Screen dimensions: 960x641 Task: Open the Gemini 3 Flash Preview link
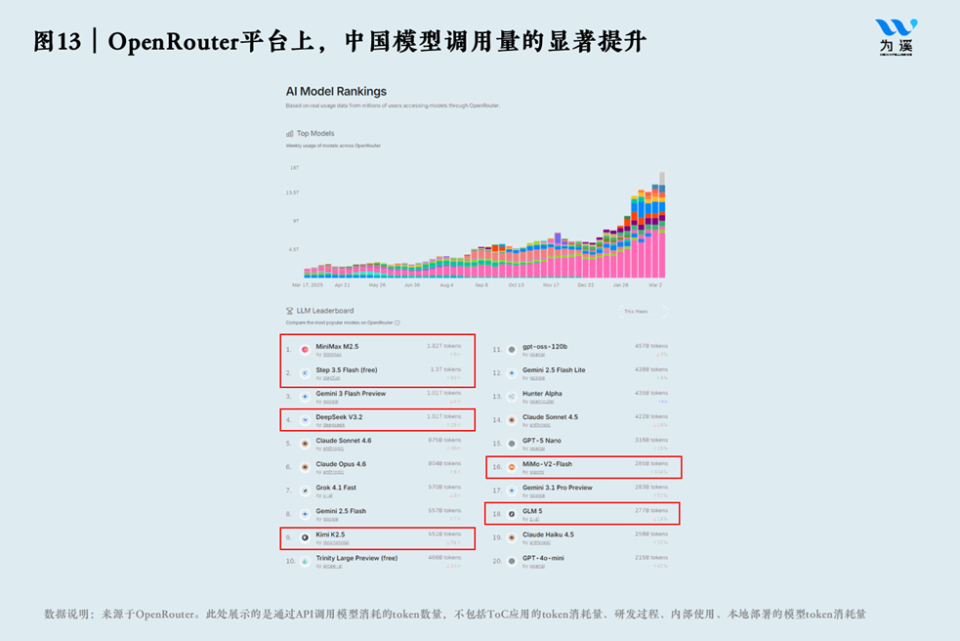[x=350, y=394]
